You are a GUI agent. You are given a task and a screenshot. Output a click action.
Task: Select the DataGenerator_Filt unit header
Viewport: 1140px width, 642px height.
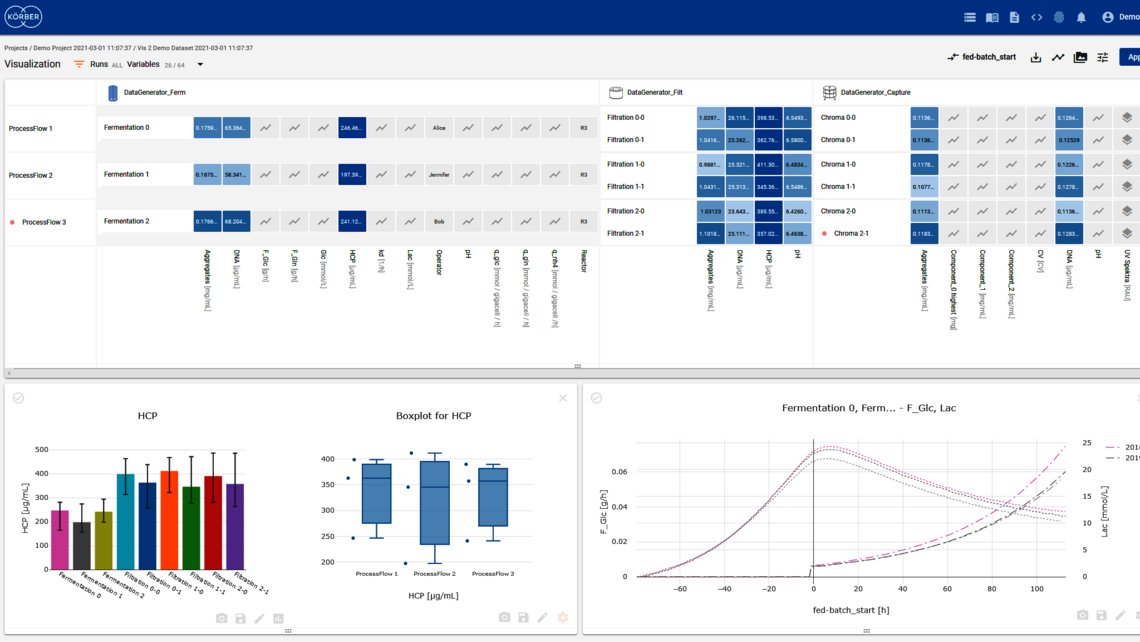(x=654, y=92)
